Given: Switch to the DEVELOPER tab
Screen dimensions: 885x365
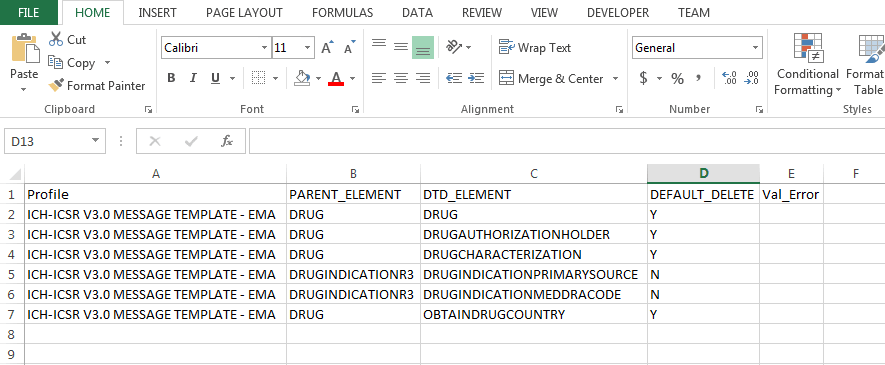Looking at the screenshot, I should (618, 12).
